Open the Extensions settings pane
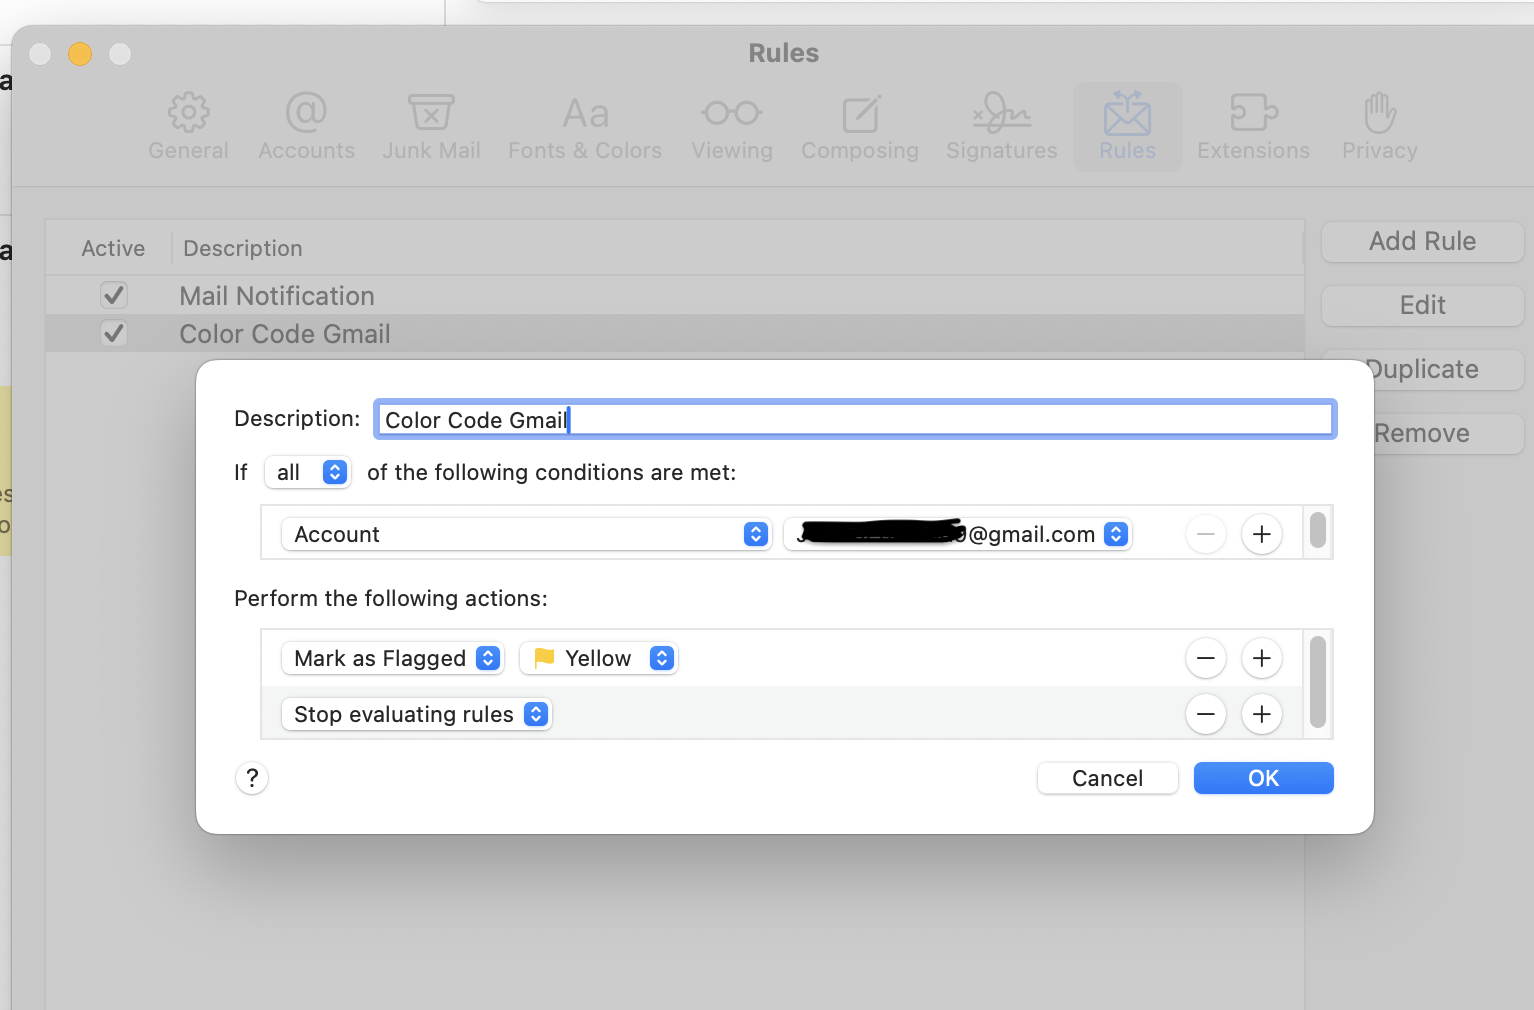The height and width of the screenshot is (1010, 1534). (x=1253, y=125)
